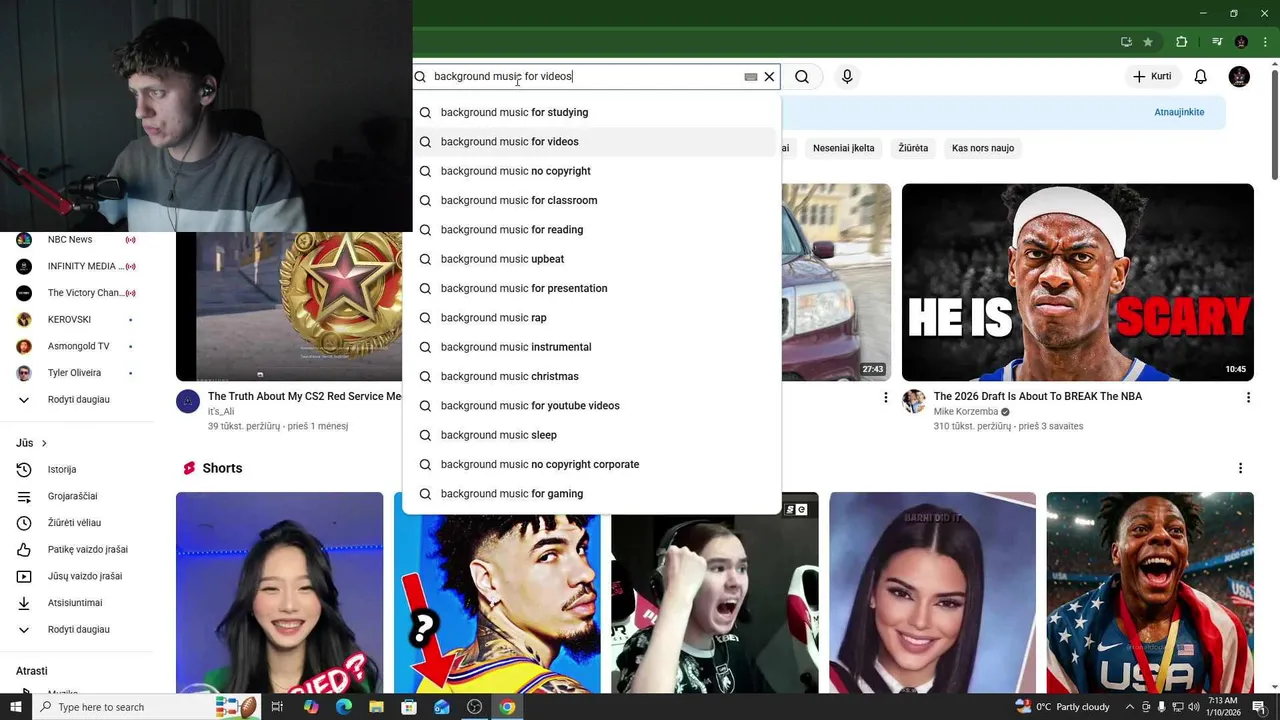Choose 'background music for classroom' suggestion
The width and height of the screenshot is (1280, 720).
click(591, 200)
